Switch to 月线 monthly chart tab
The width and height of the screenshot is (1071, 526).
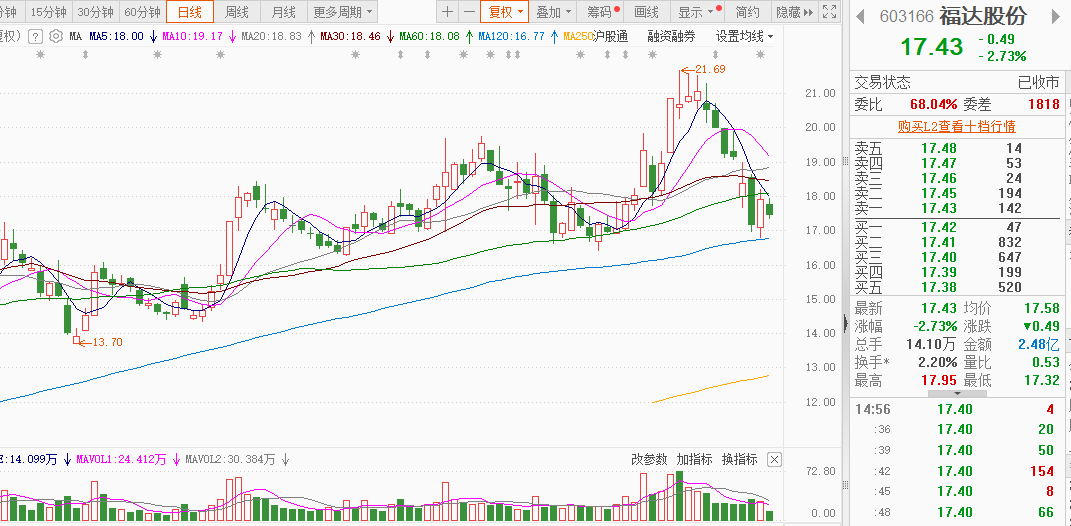tap(283, 12)
